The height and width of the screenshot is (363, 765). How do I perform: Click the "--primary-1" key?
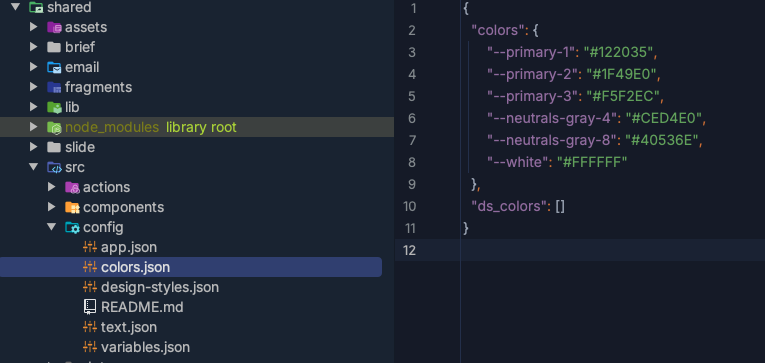532,52
